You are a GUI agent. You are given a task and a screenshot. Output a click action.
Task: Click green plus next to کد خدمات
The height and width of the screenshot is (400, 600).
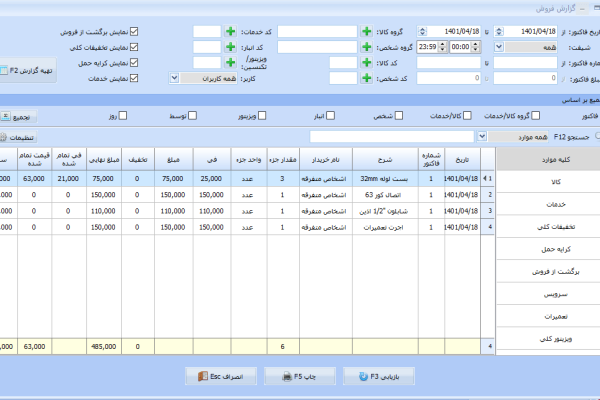tap(230, 31)
